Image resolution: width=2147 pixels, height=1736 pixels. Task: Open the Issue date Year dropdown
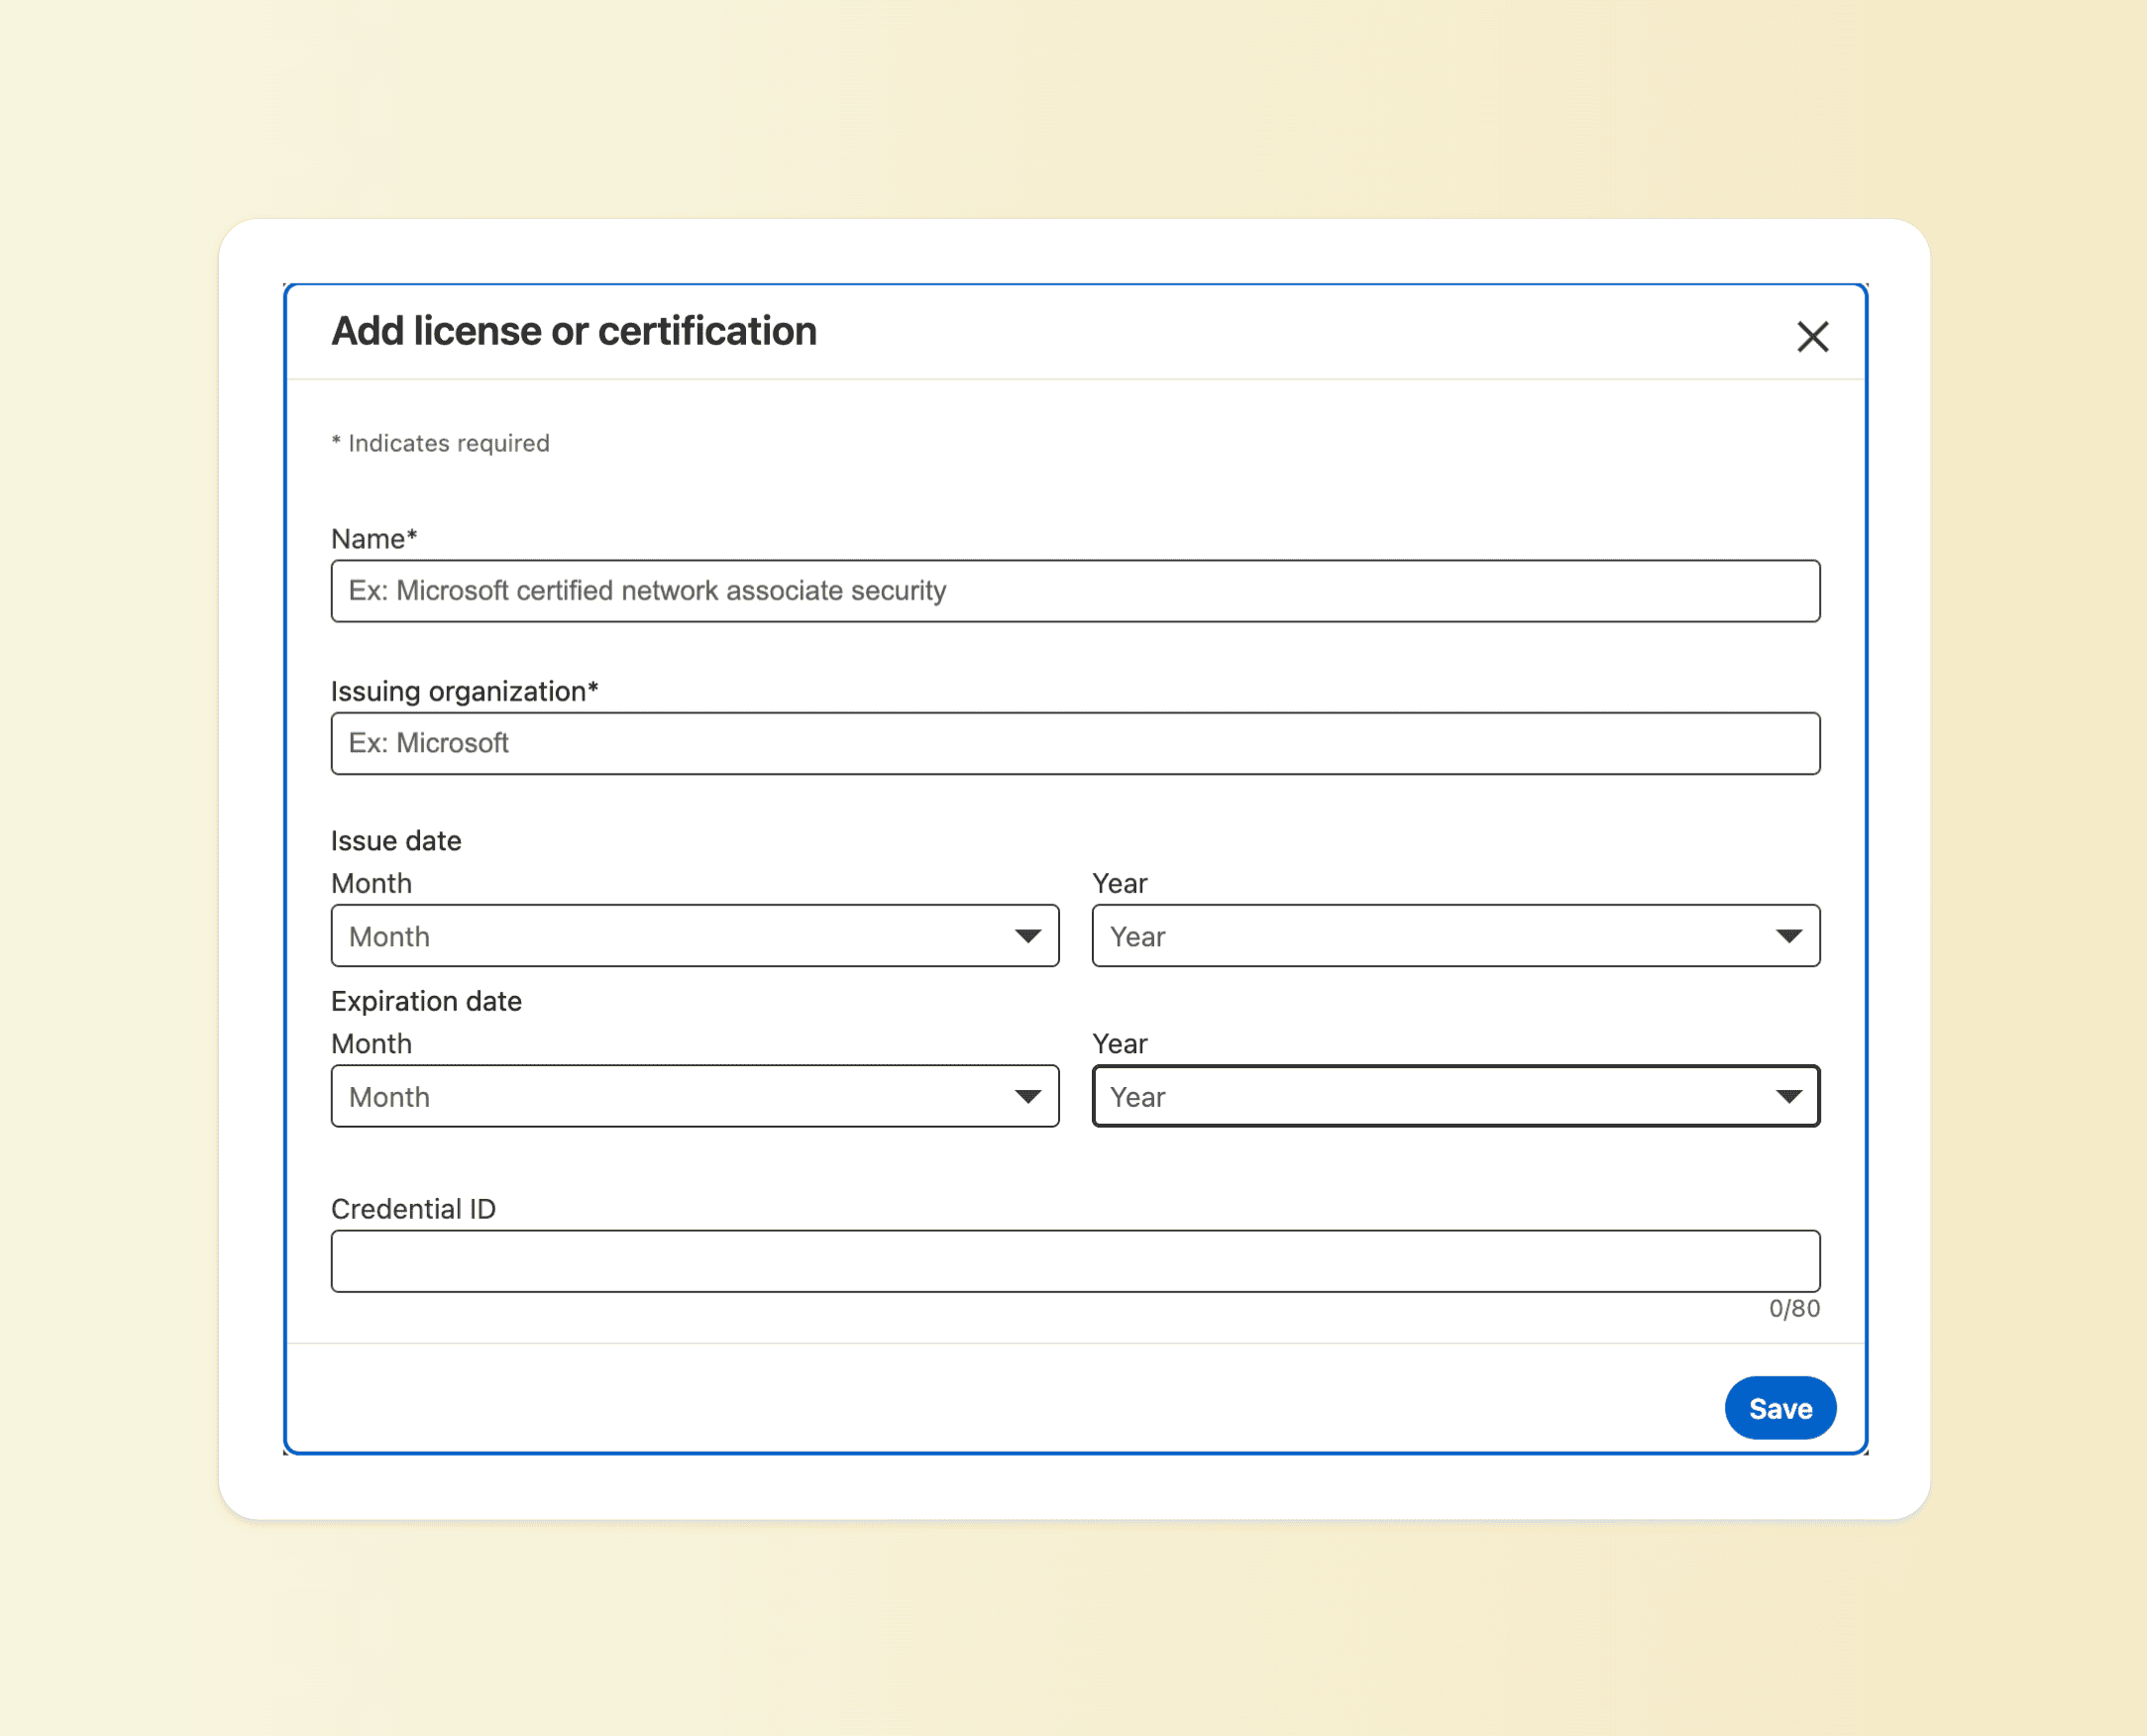1456,936
